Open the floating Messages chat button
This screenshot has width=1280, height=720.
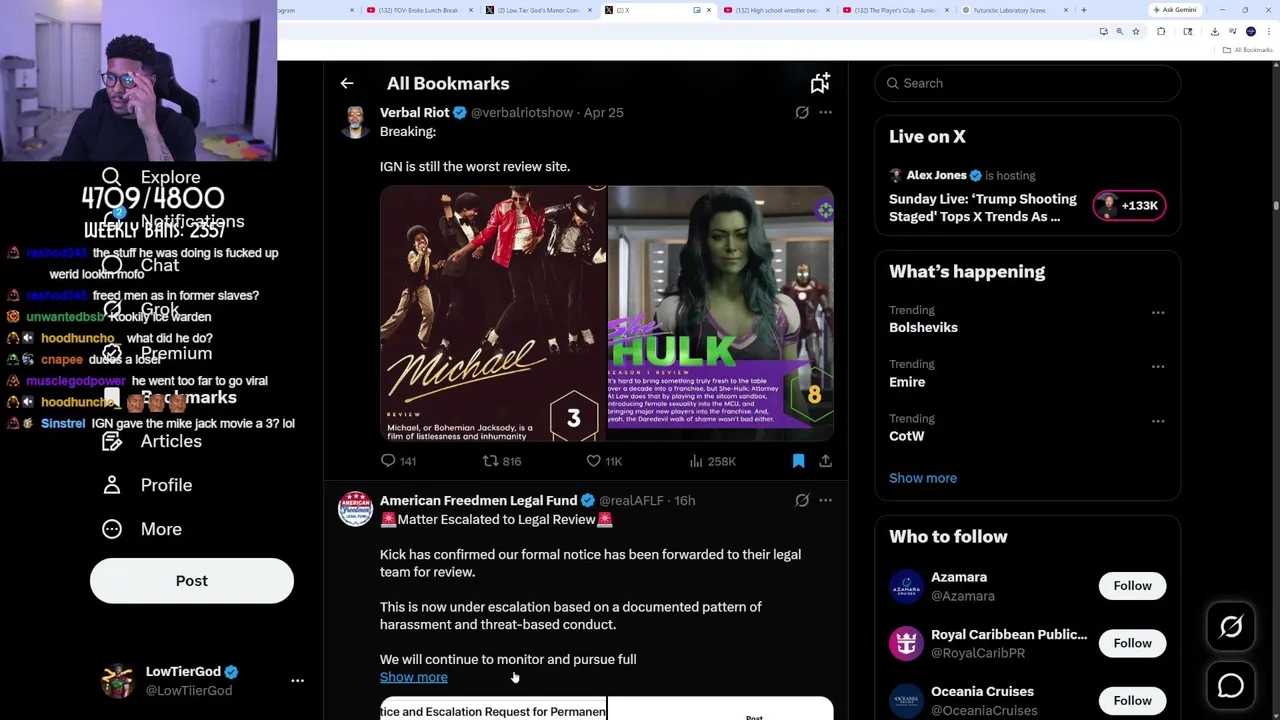point(1231,685)
